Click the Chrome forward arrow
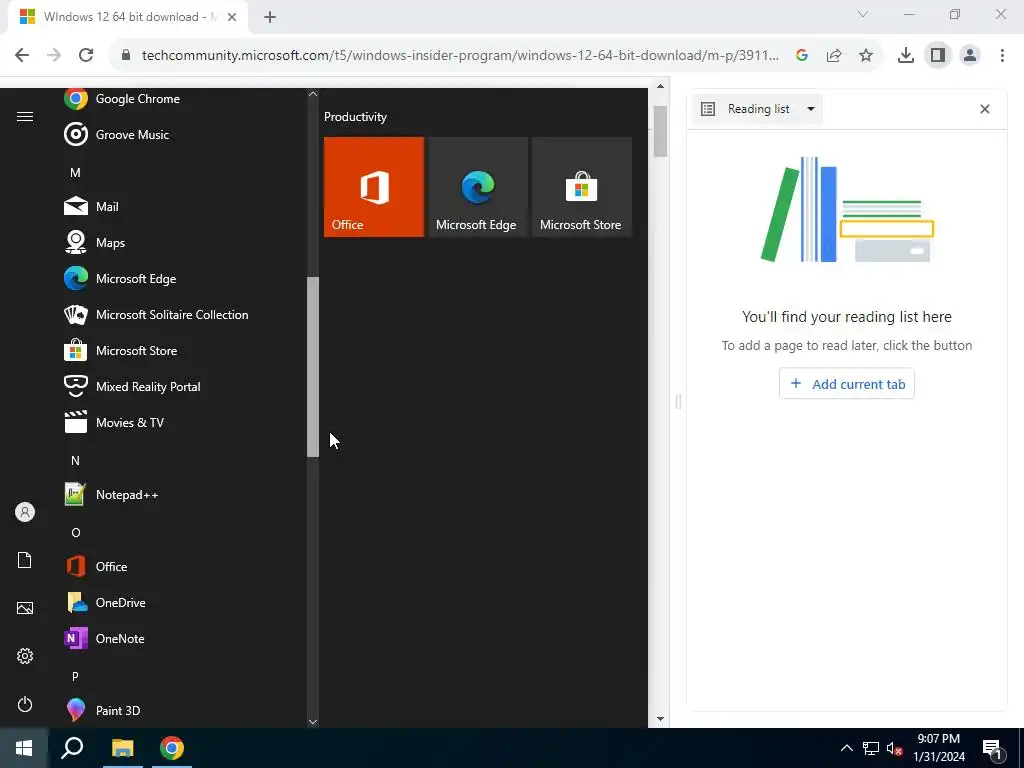Viewport: 1024px width, 768px height. (54, 56)
